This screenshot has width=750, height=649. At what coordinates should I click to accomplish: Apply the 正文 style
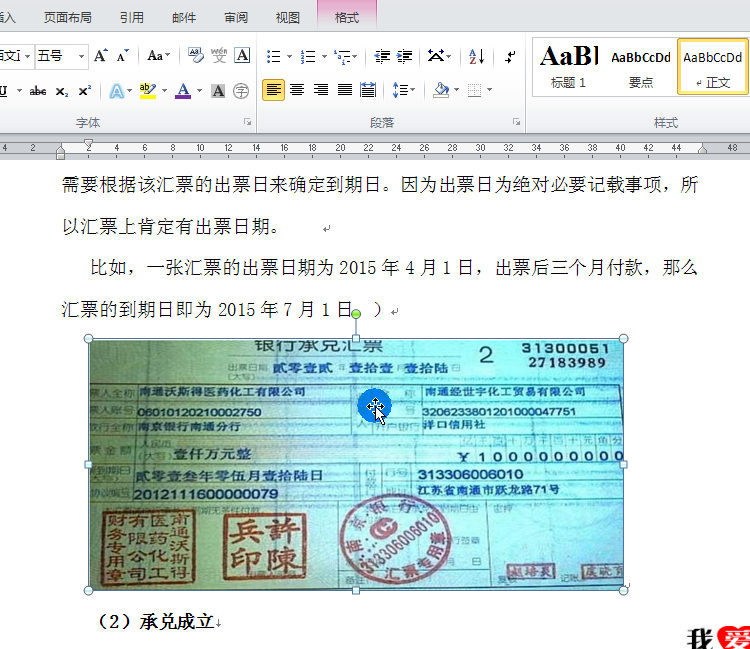[x=713, y=67]
